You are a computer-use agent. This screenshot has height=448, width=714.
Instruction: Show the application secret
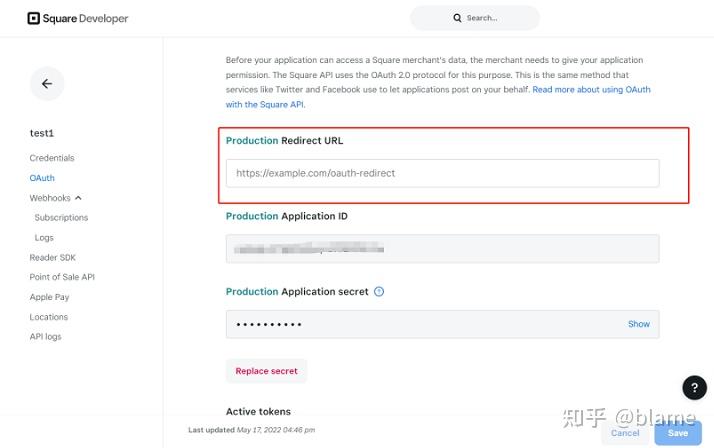click(638, 324)
